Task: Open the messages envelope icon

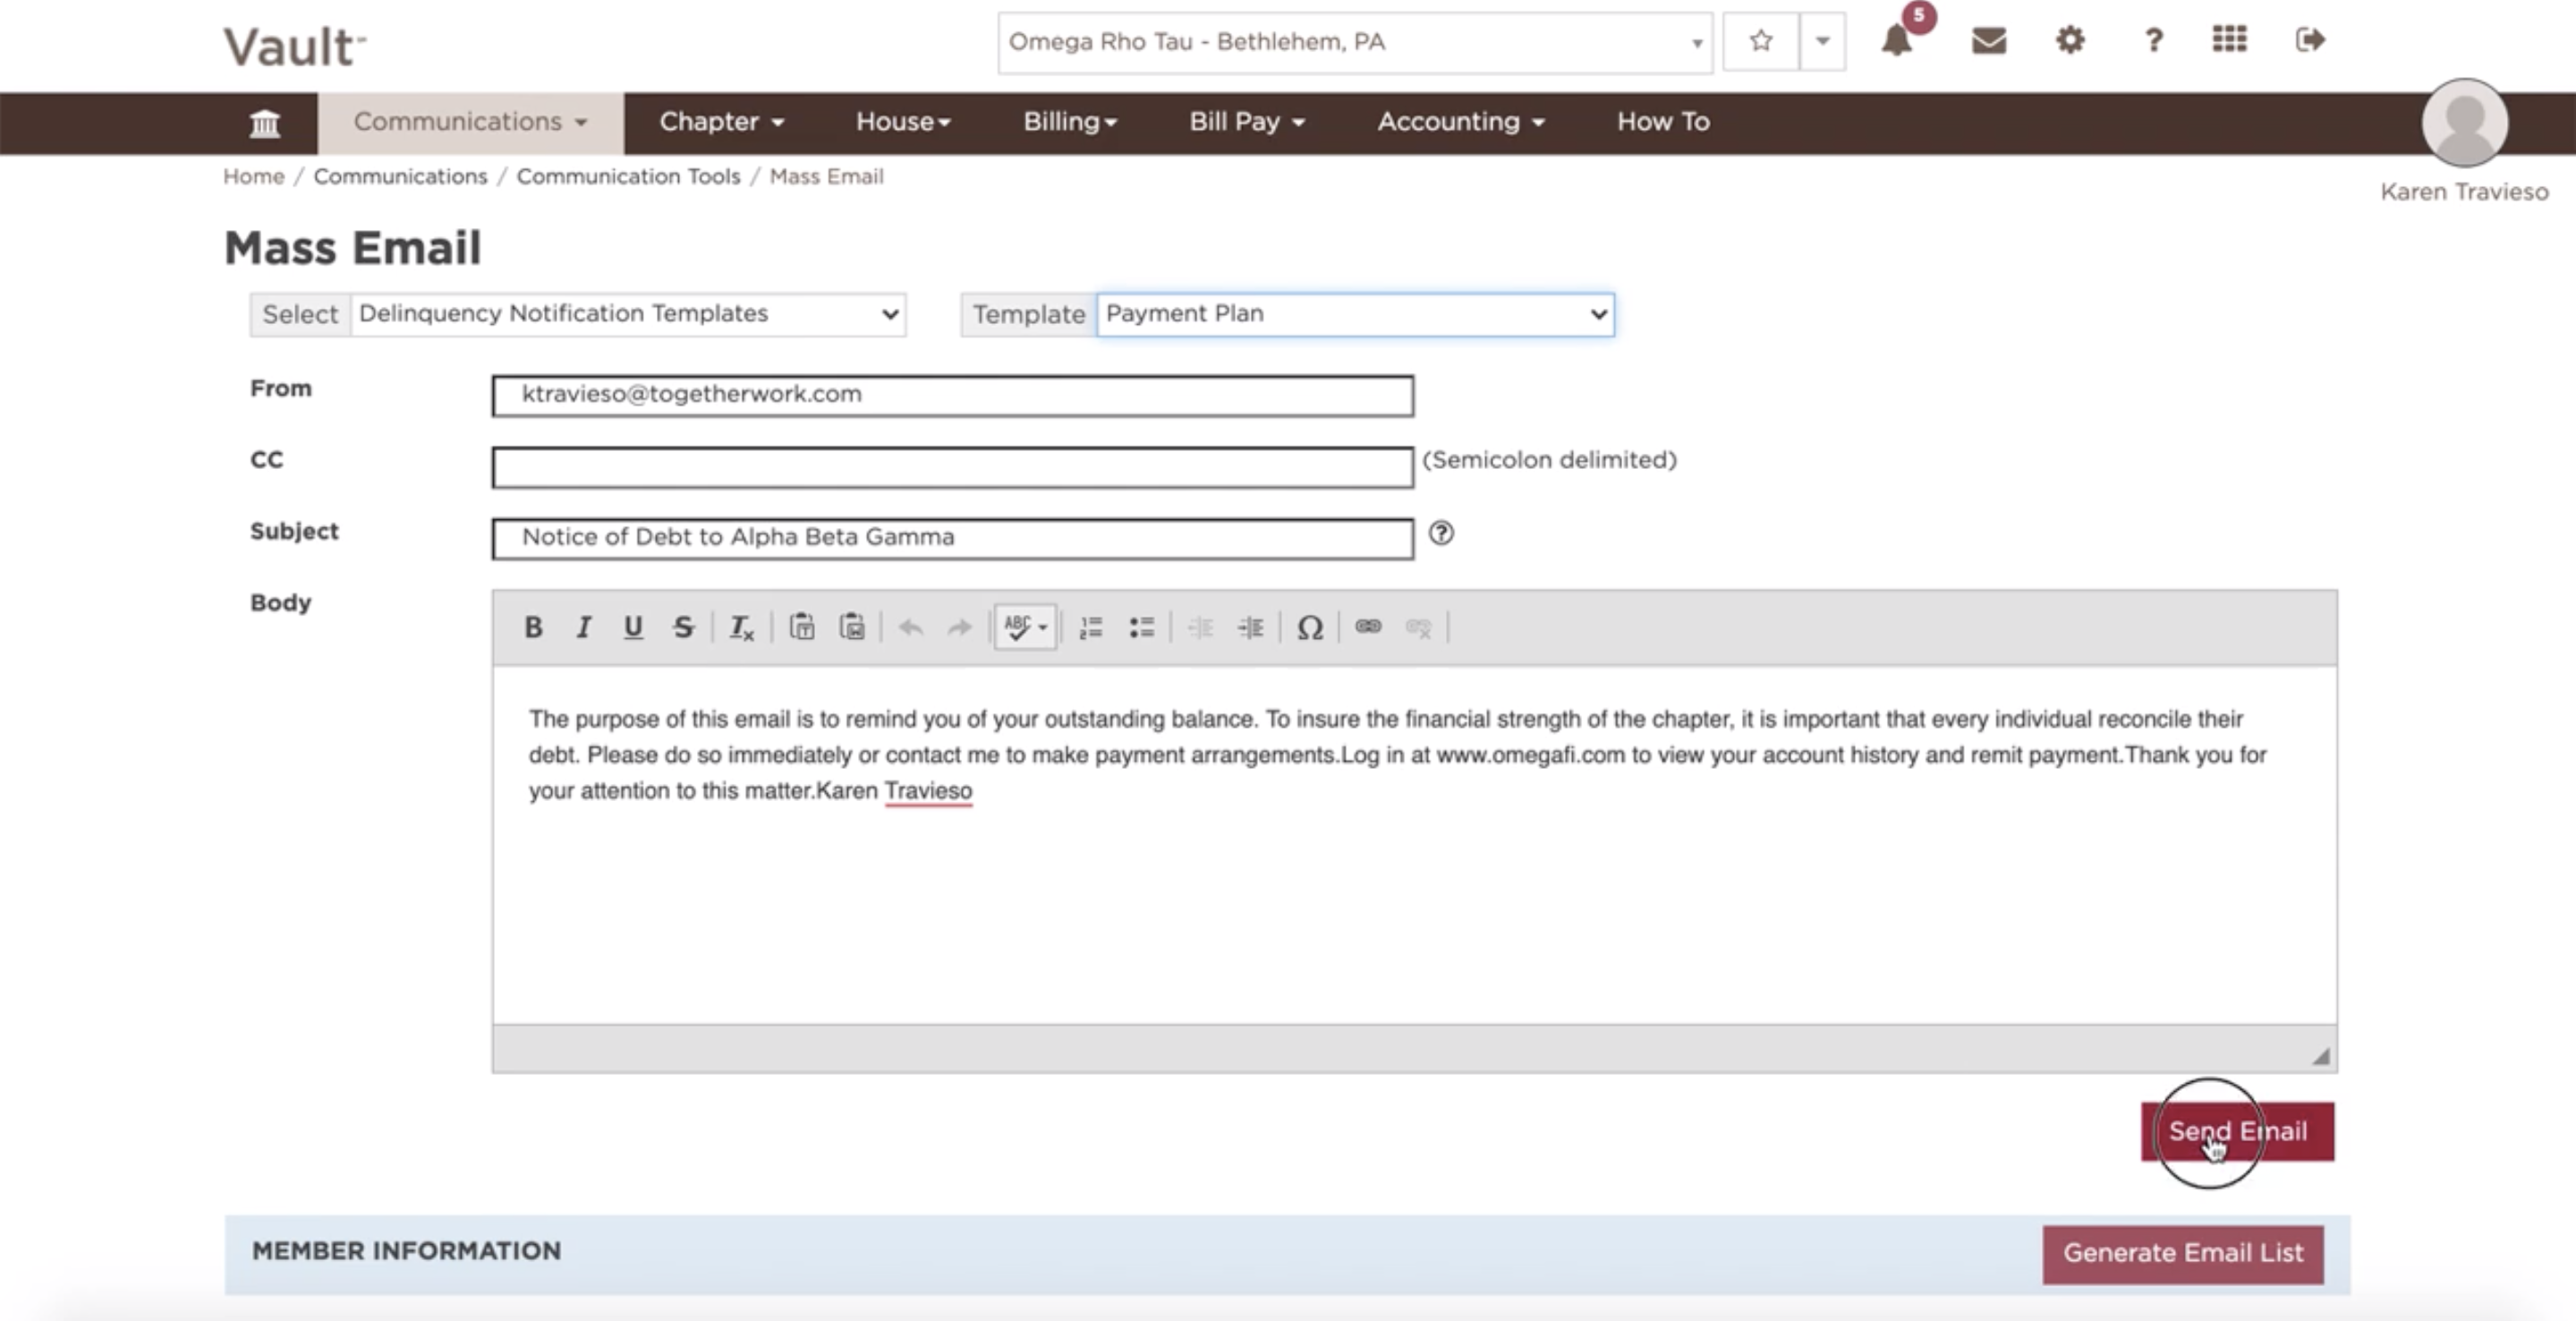Action: click(1988, 40)
